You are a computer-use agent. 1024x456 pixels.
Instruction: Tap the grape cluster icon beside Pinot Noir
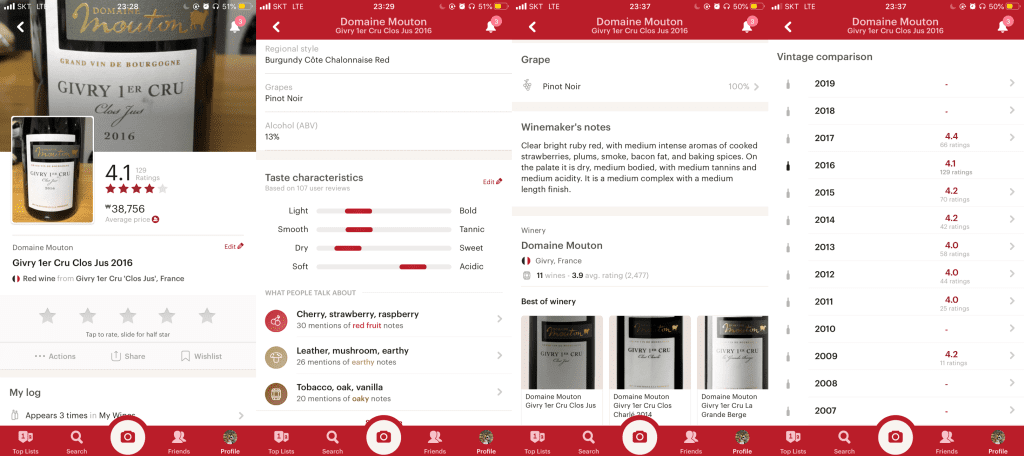pos(527,86)
